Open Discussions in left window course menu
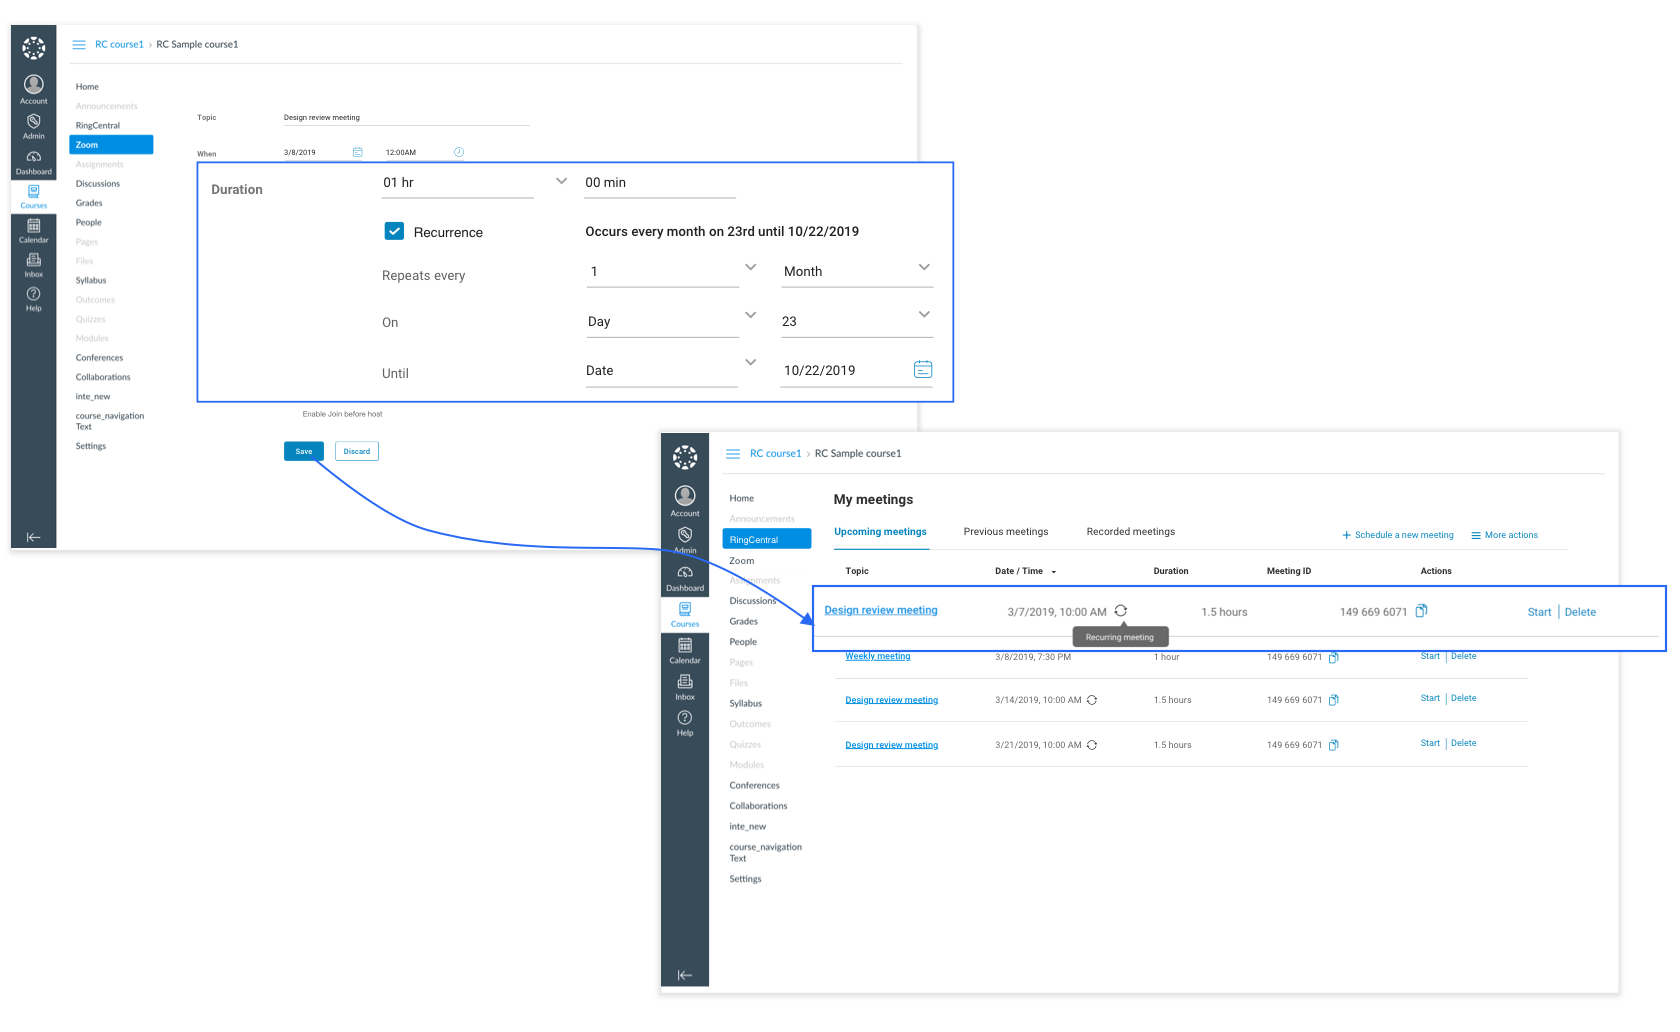 98,184
